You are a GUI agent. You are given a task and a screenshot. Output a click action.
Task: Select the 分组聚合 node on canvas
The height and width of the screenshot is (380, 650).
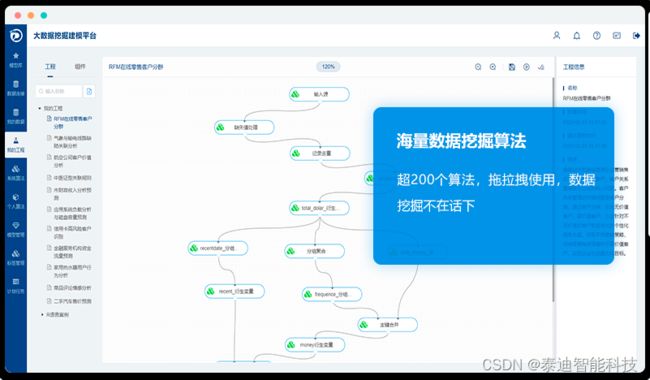point(315,251)
